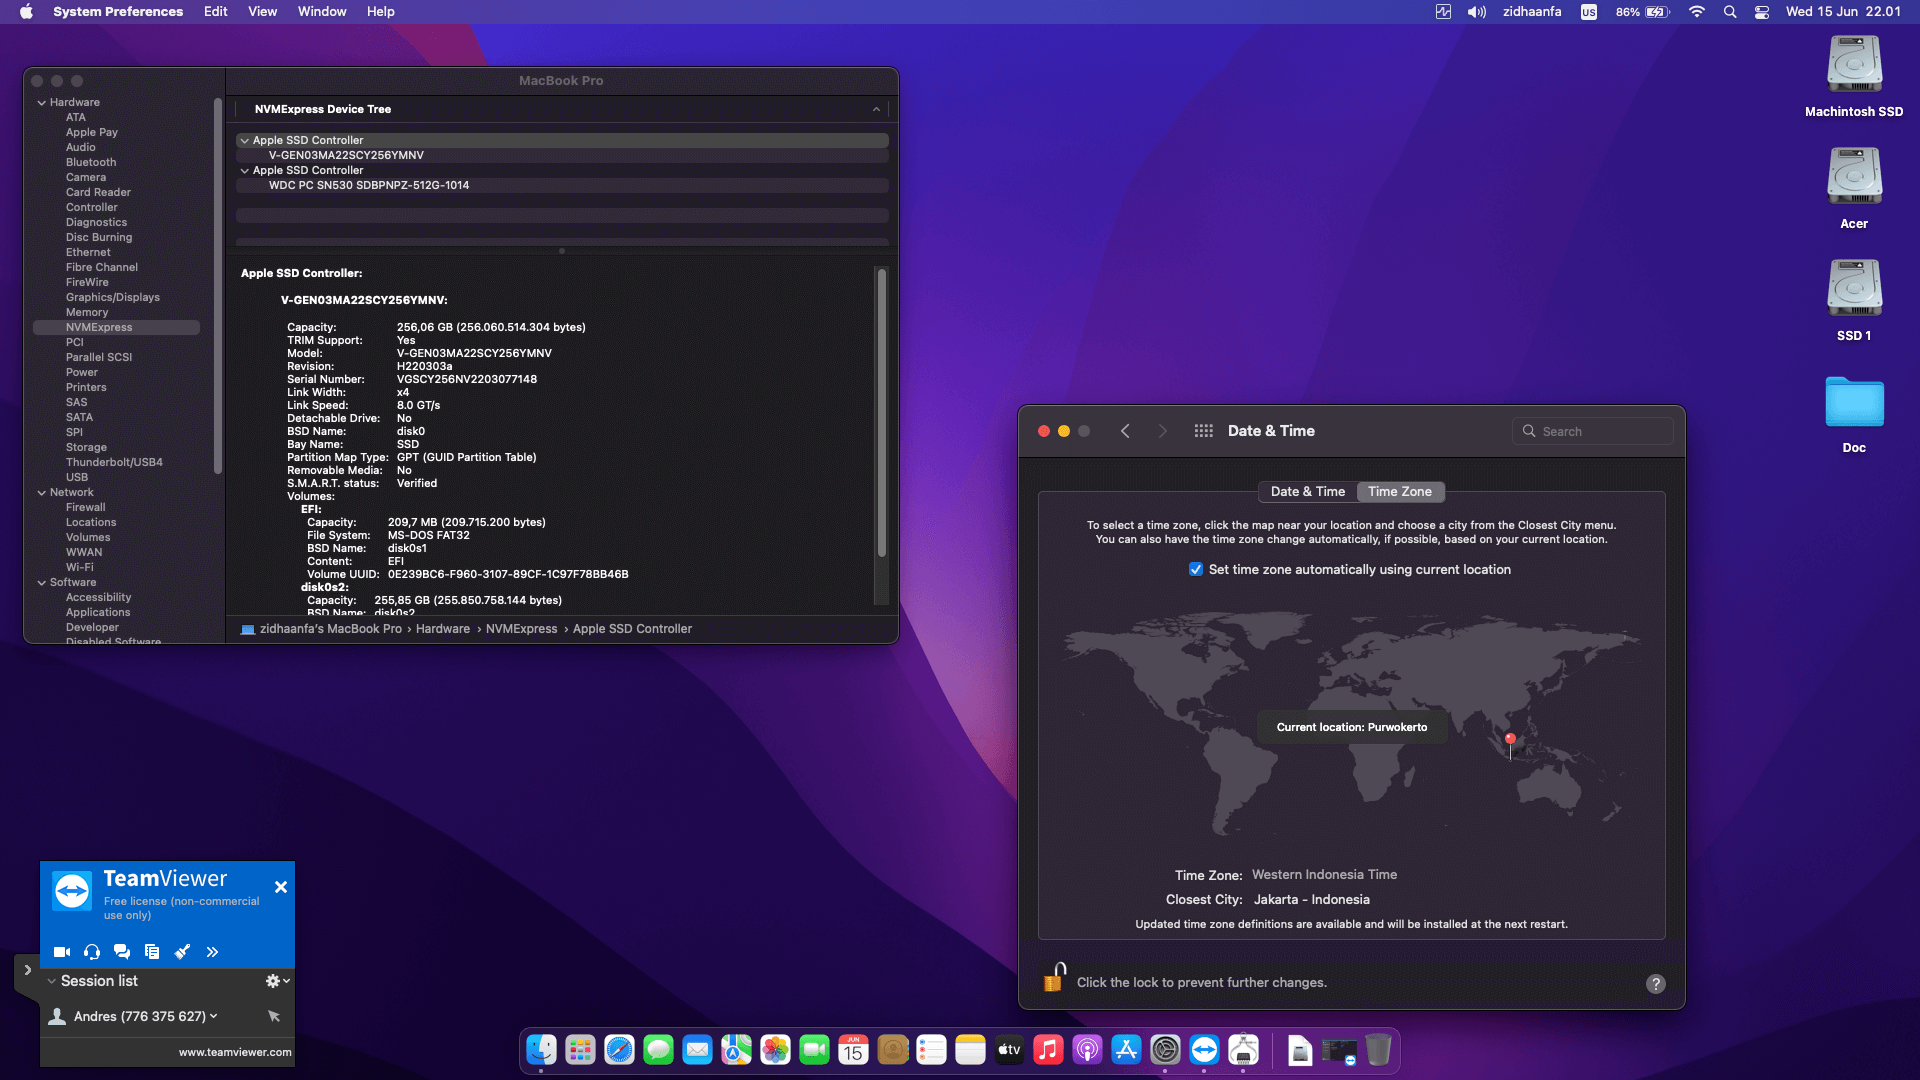The height and width of the screenshot is (1080, 1920).
Task: Switch to the Date & Time tab
Action: [1307, 491]
